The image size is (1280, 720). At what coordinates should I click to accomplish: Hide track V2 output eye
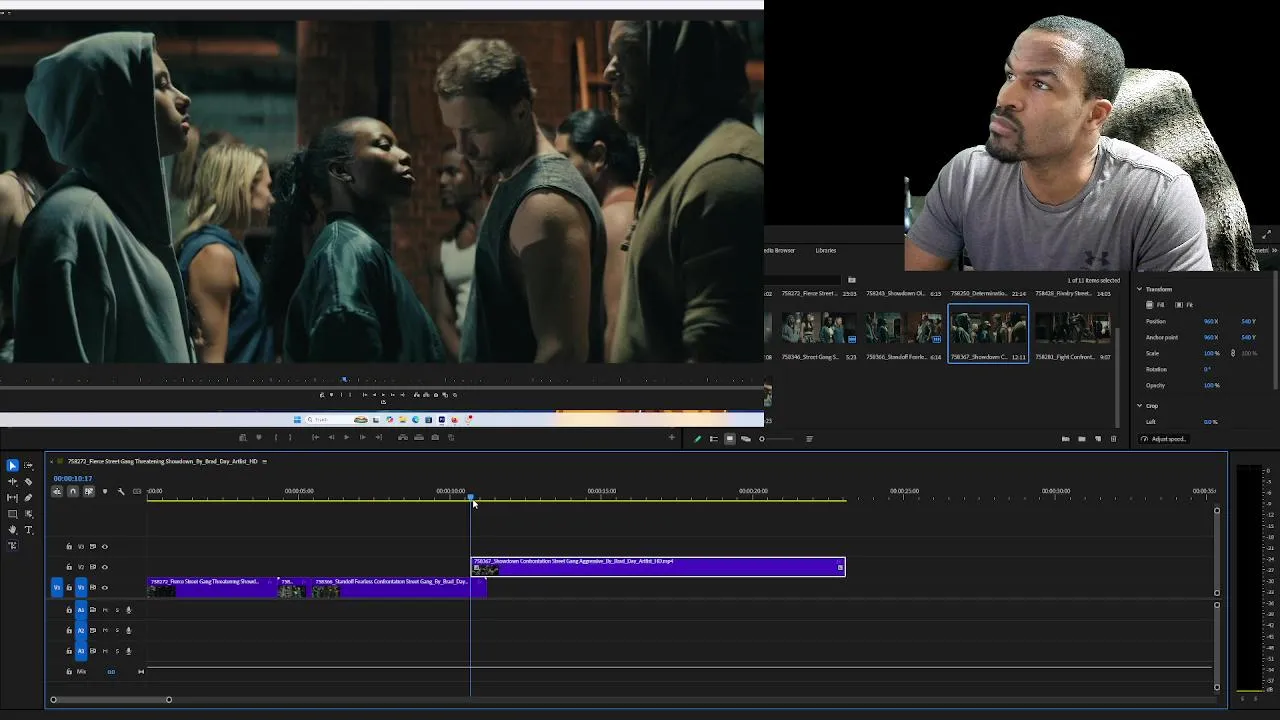click(105, 567)
